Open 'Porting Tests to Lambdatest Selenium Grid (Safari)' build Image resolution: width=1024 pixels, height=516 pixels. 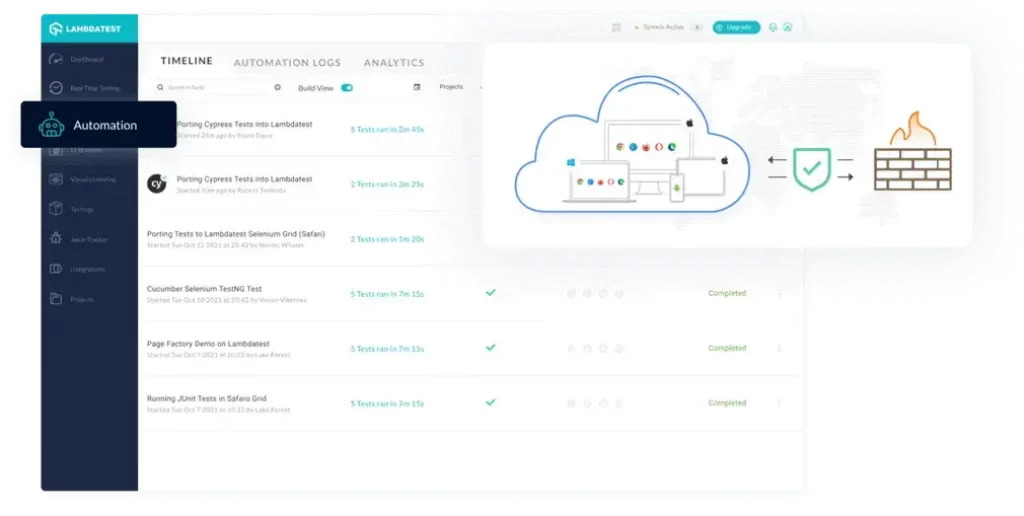(x=236, y=234)
